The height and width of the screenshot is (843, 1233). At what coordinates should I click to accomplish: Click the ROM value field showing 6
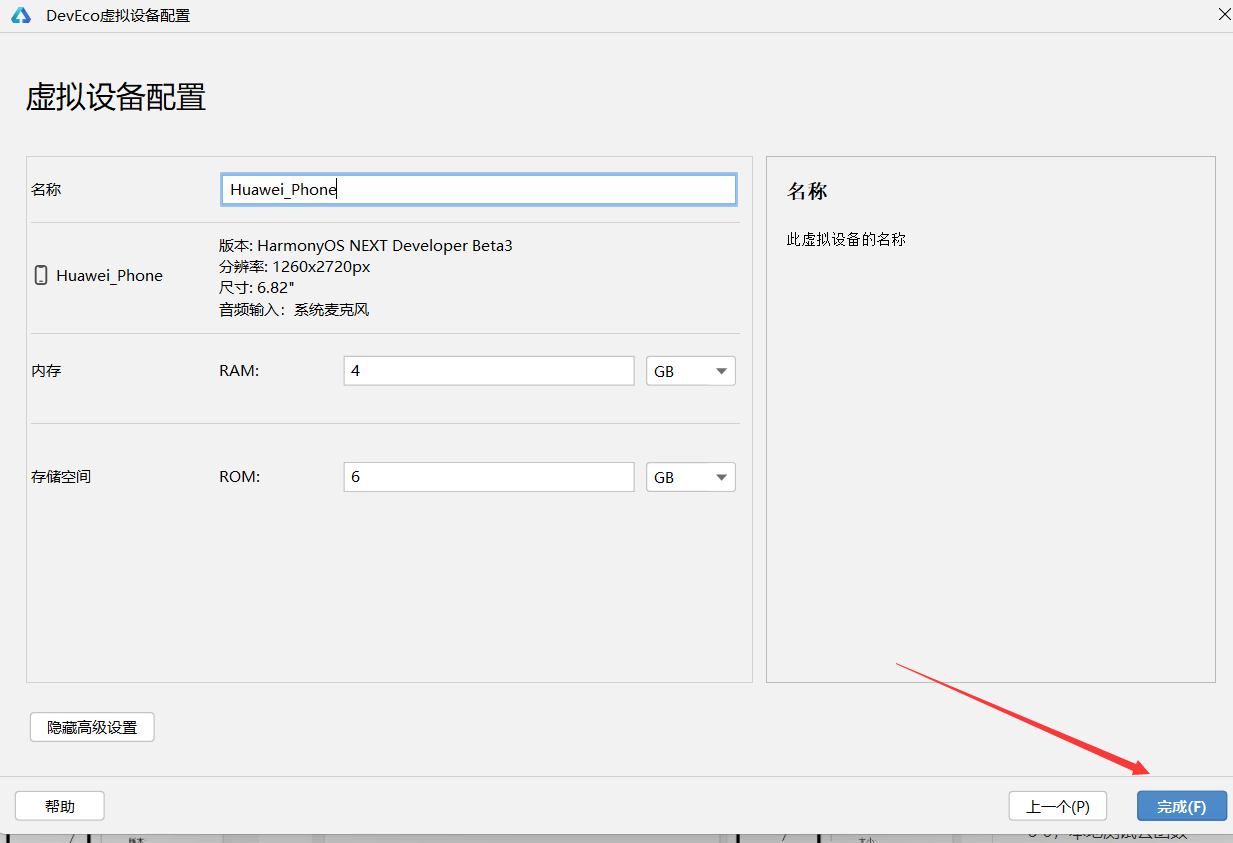(x=489, y=477)
